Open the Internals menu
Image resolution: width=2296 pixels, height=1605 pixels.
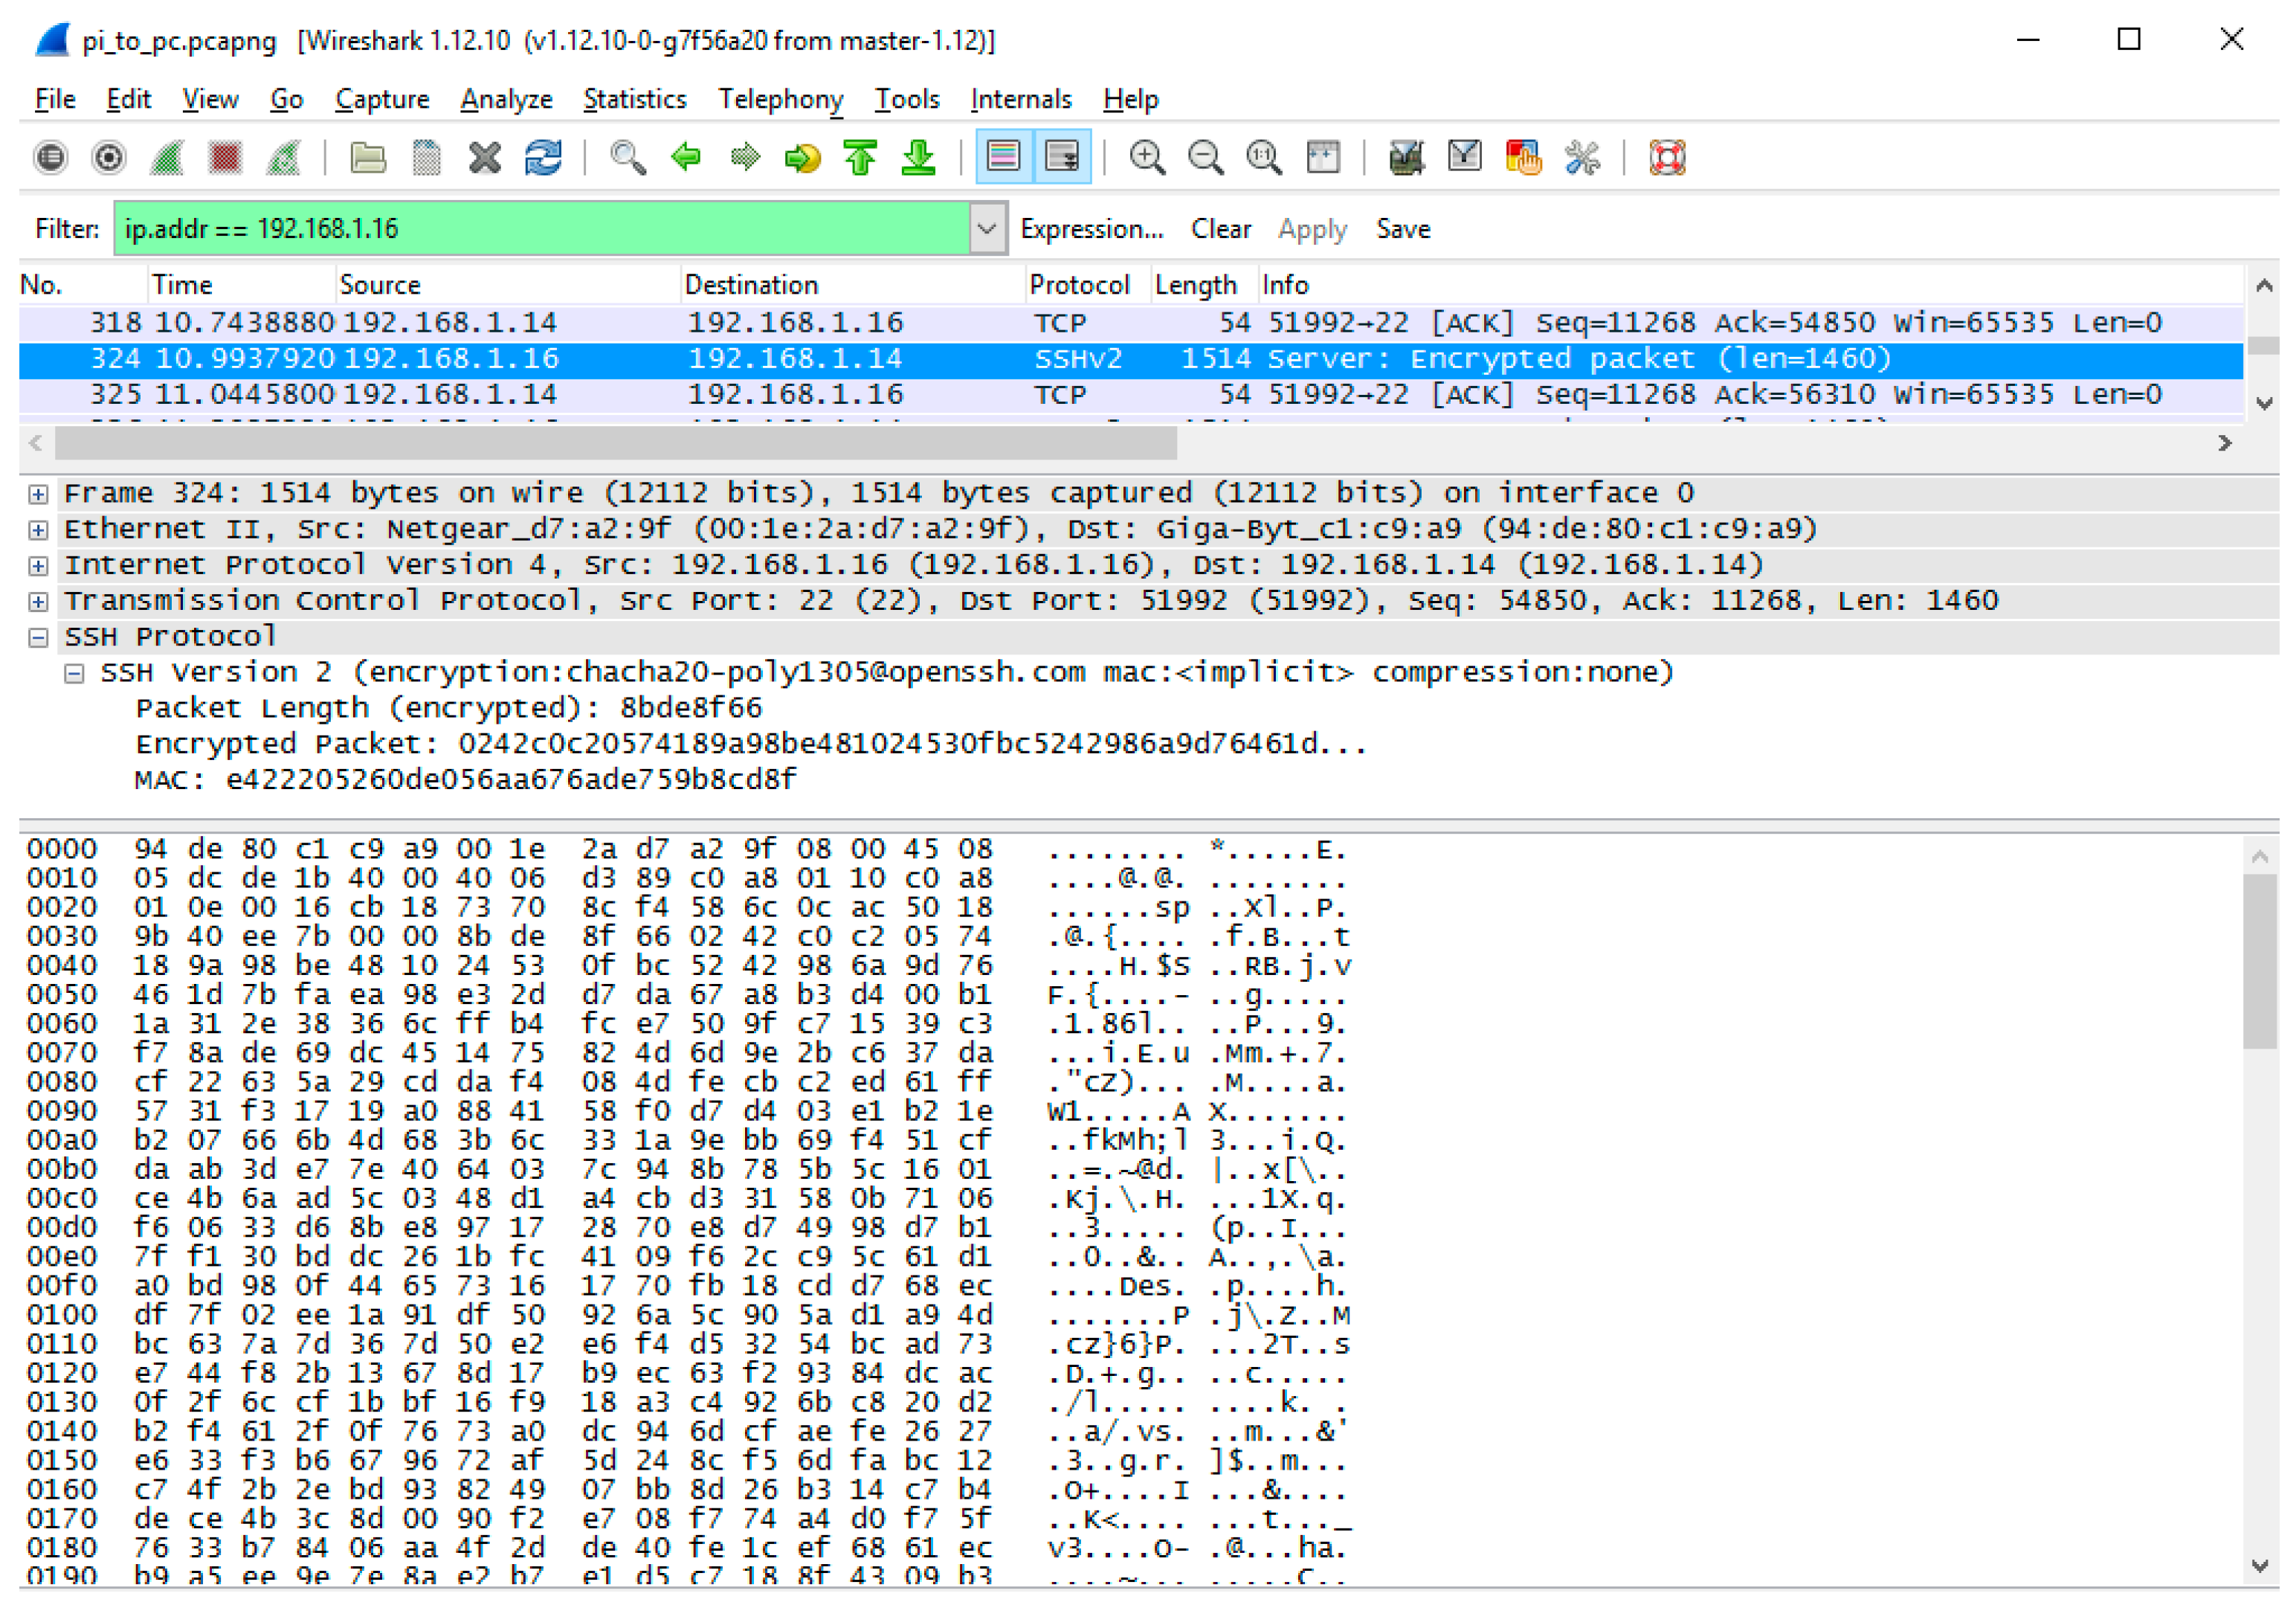(x=1021, y=99)
